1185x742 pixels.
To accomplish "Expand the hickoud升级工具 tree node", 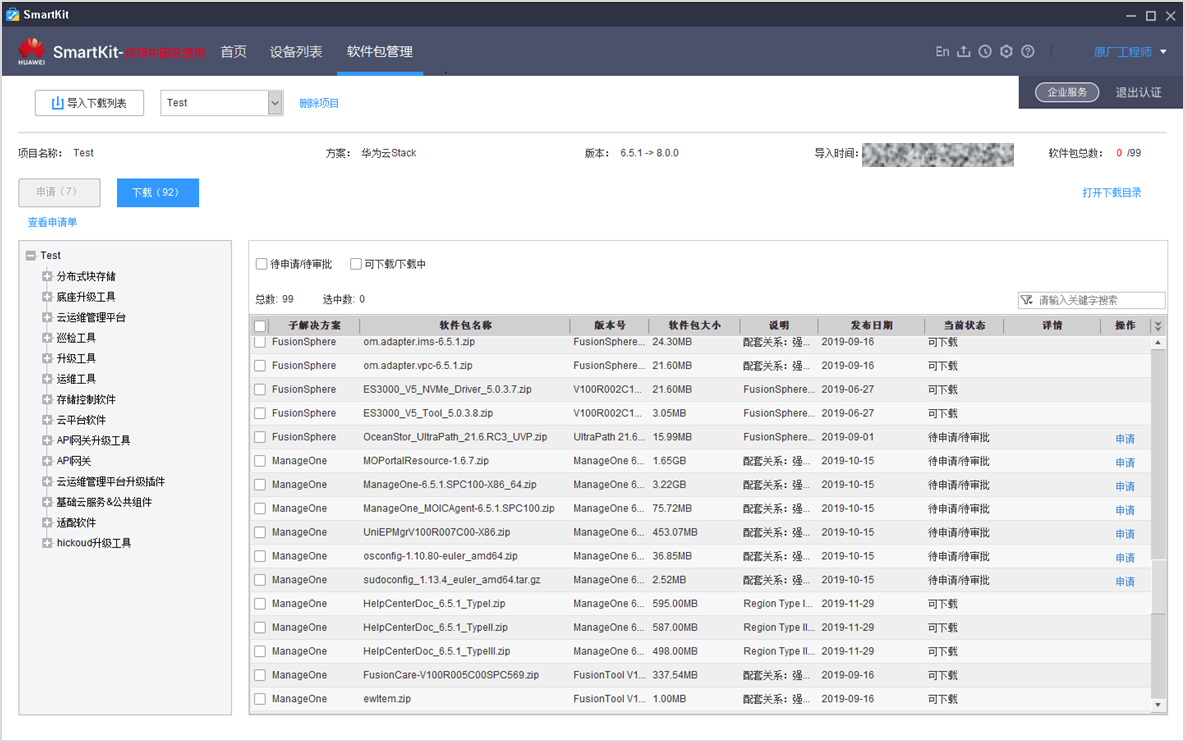I will click(x=47, y=543).
